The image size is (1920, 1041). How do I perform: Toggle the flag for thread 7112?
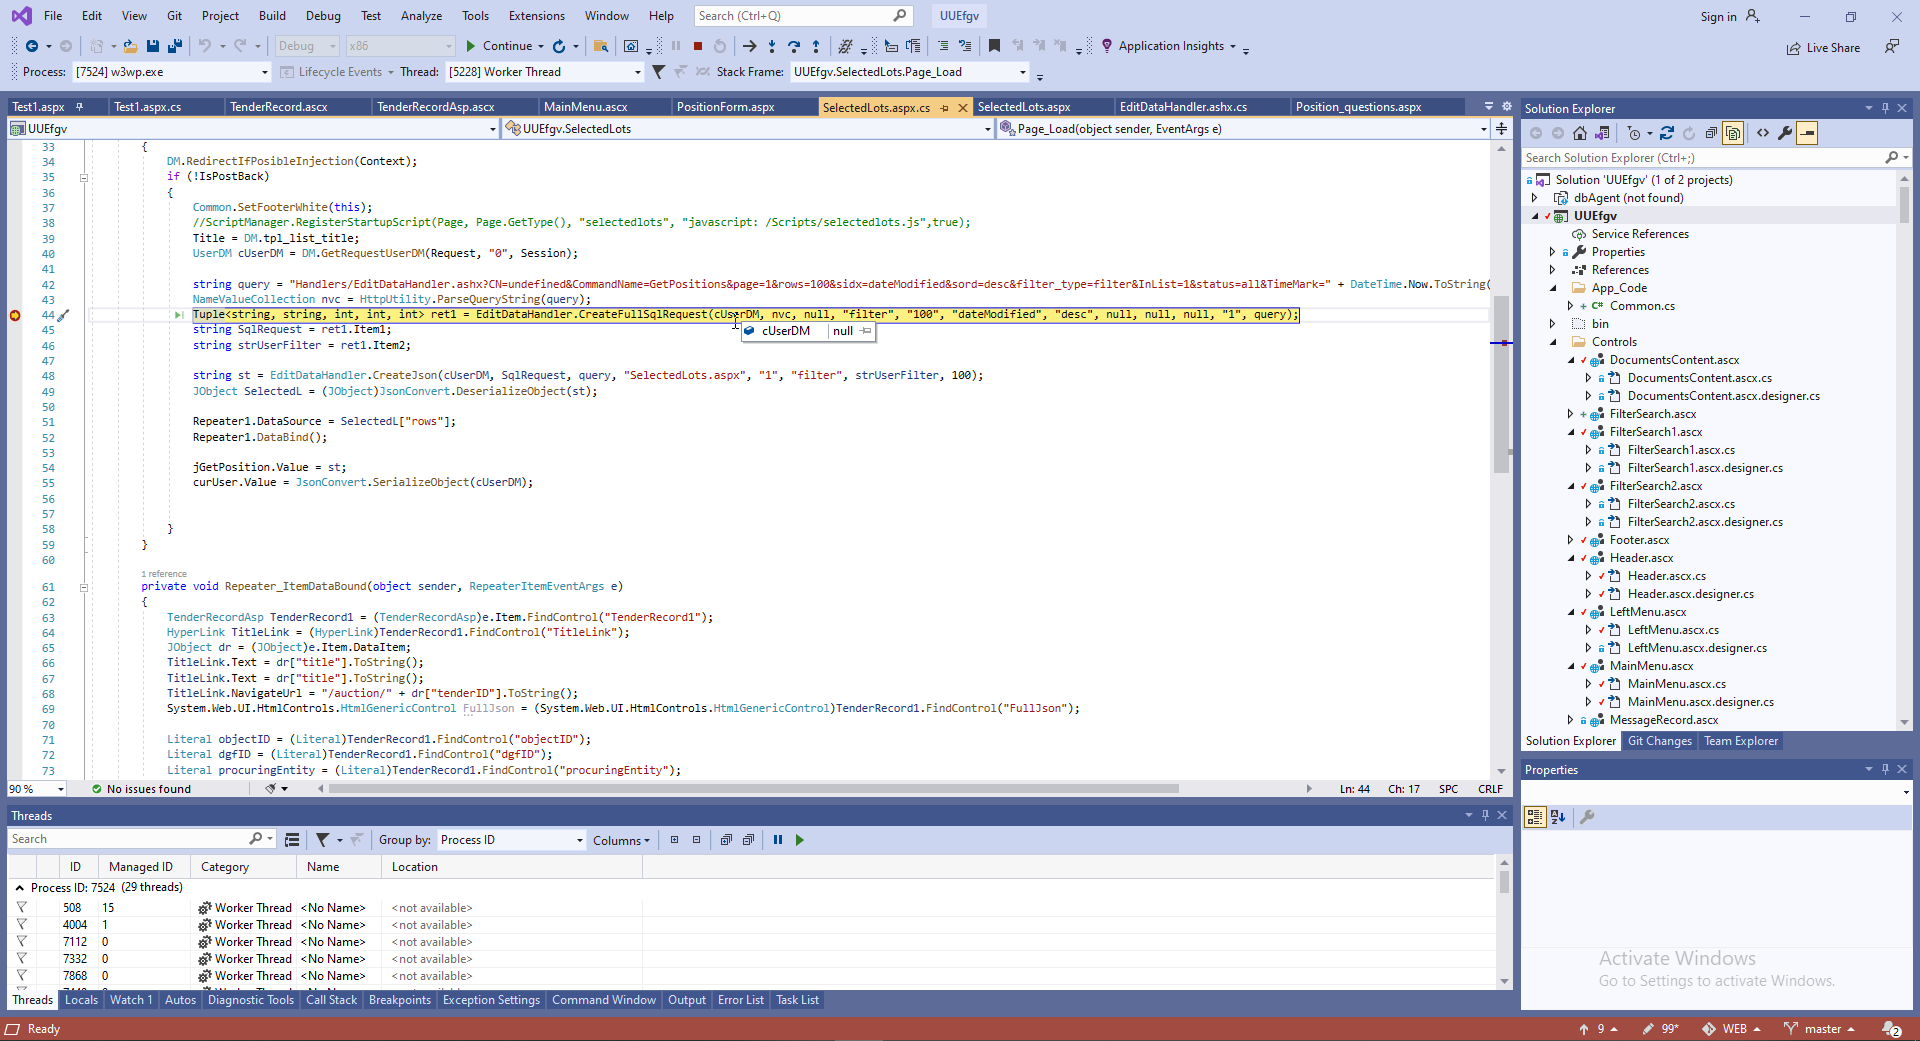[x=21, y=942]
